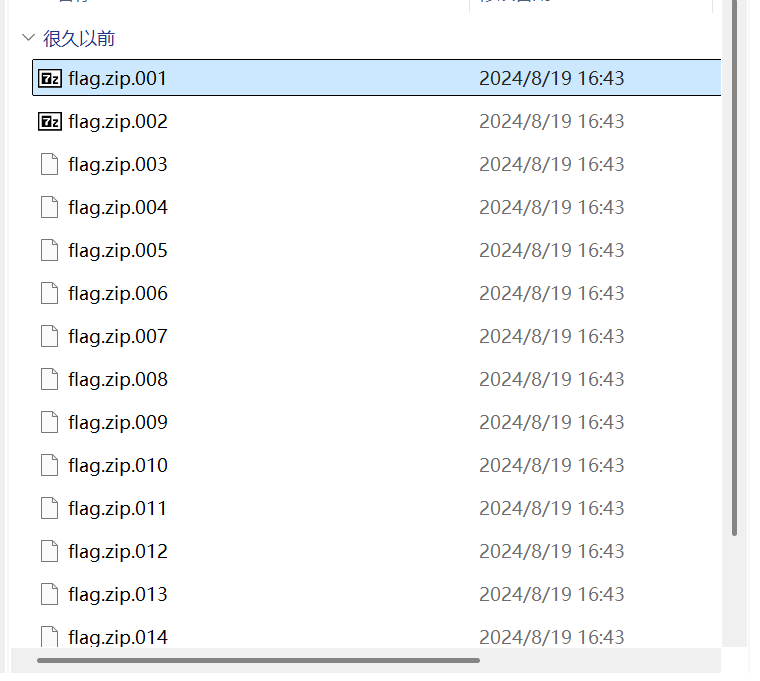Screen dimensions: 760x681
Task: Click the file icon of flag.zip.008
Action: coord(49,379)
